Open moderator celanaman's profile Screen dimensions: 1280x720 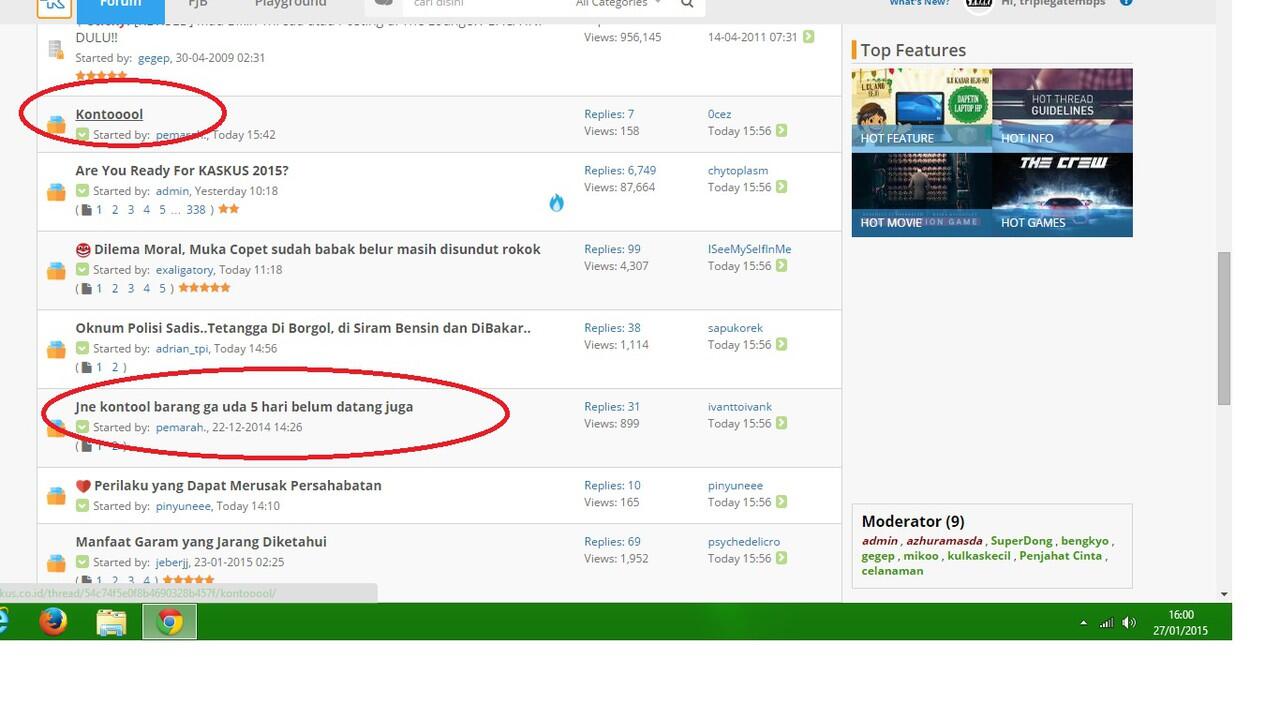pos(892,571)
